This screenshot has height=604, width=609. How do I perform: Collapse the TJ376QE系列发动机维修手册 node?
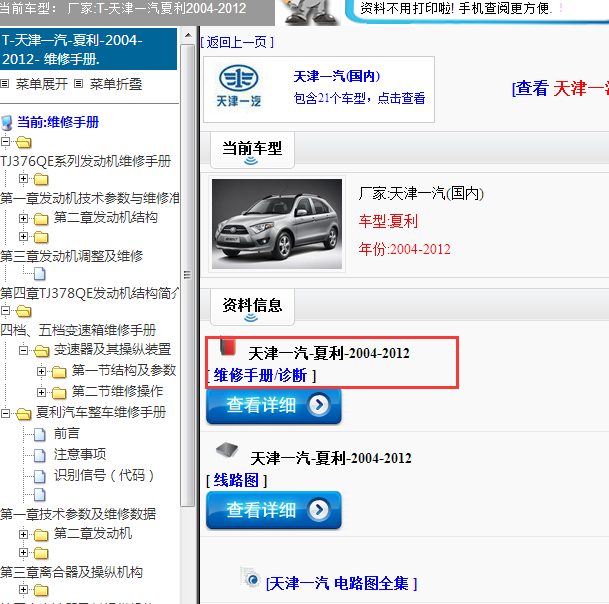[5, 141]
